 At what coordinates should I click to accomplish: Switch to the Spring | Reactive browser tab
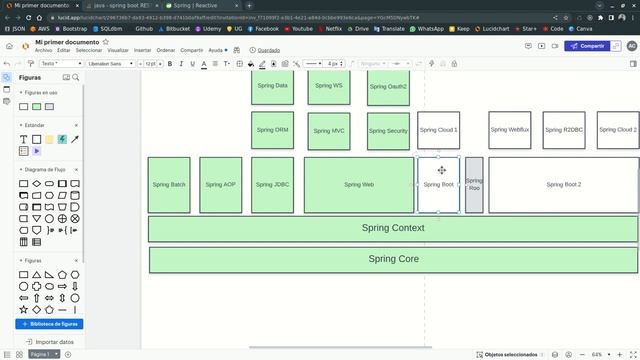click(x=202, y=6)
